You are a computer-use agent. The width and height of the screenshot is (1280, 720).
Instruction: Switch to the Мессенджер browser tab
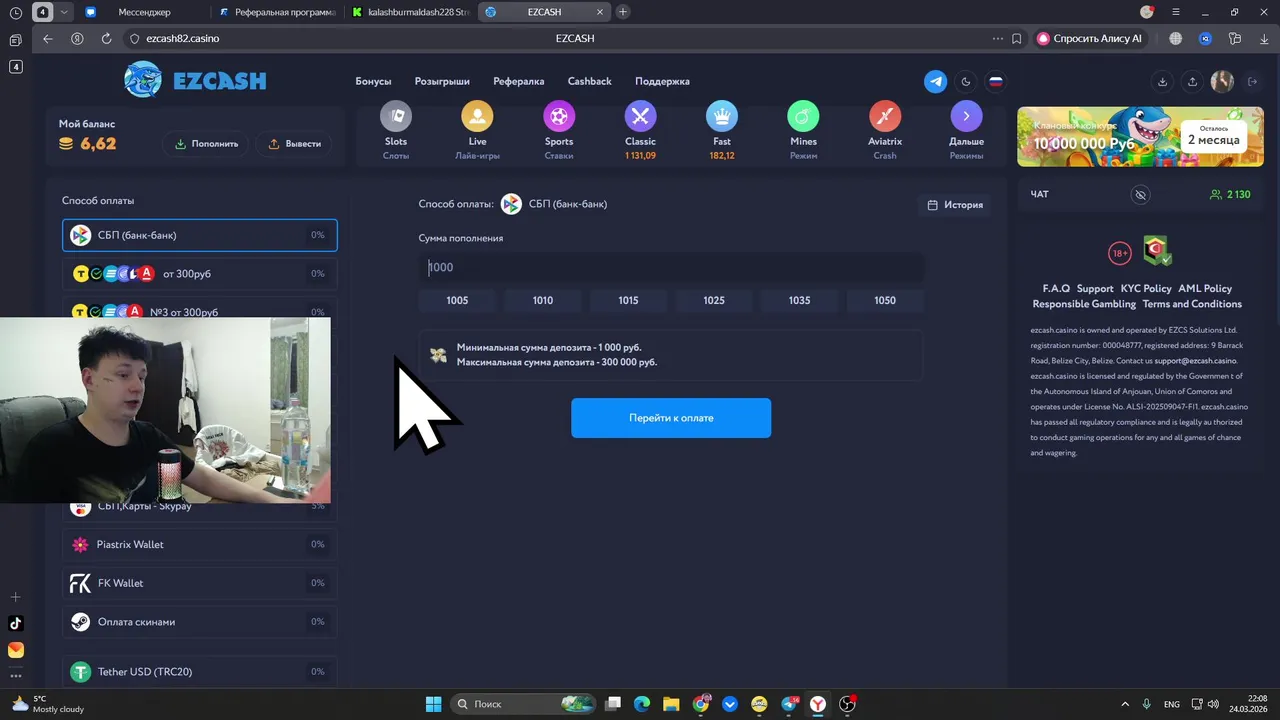pos(144,12)
